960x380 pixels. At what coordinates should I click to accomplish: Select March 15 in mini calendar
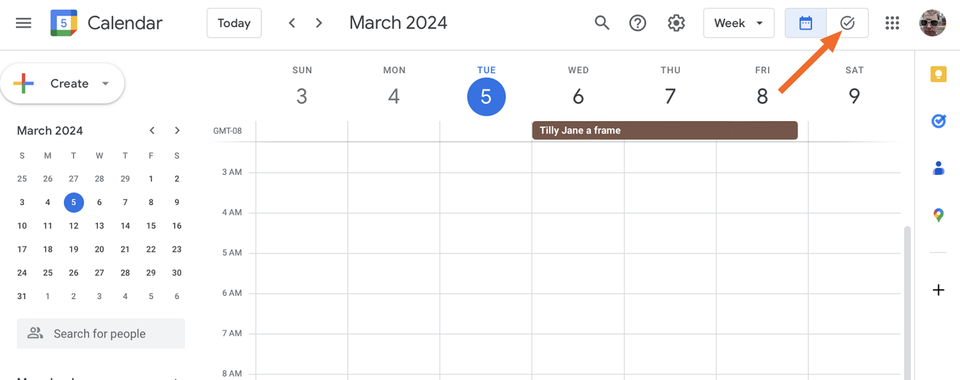point(151,226)
